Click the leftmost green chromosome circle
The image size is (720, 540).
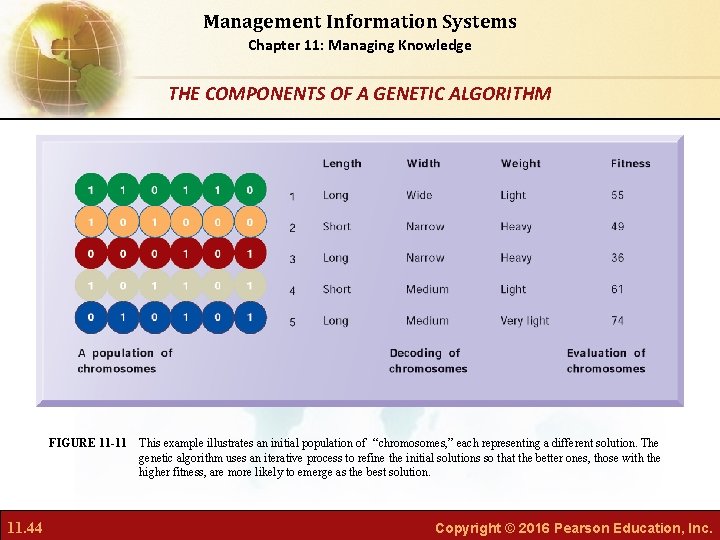[x=91, y=189]
